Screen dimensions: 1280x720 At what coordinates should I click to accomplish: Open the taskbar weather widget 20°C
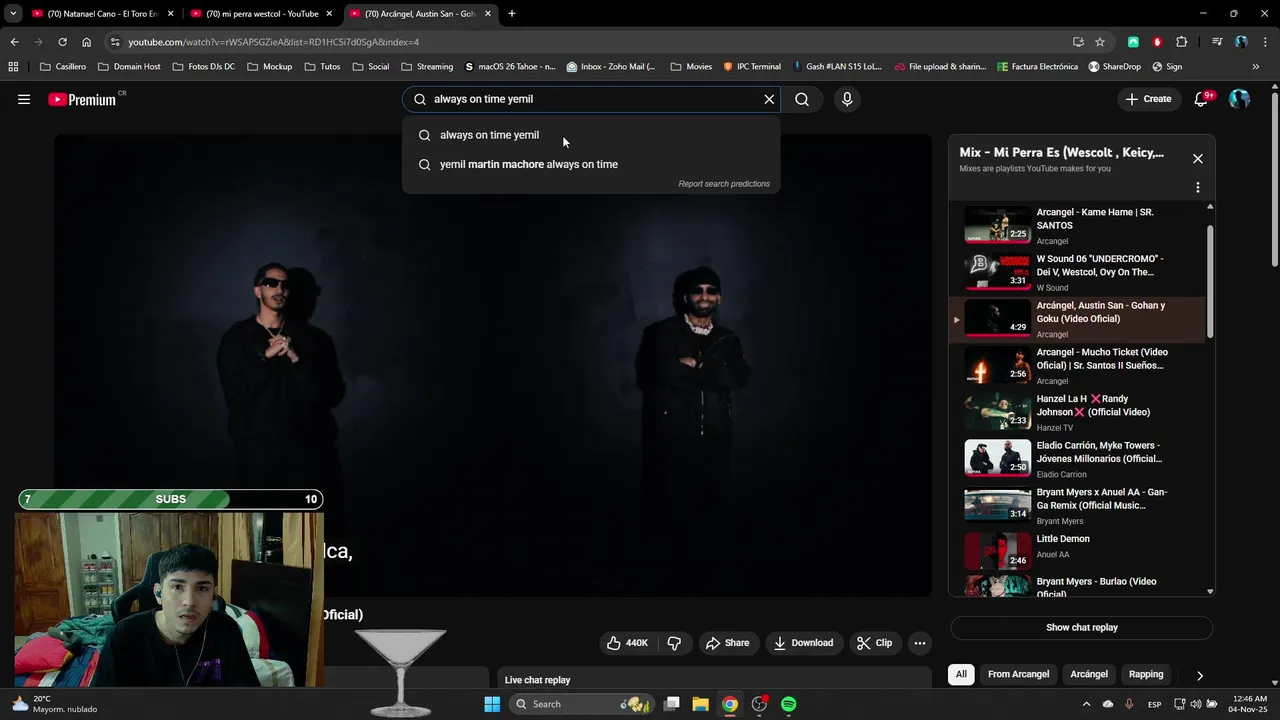tap(55, 704)
